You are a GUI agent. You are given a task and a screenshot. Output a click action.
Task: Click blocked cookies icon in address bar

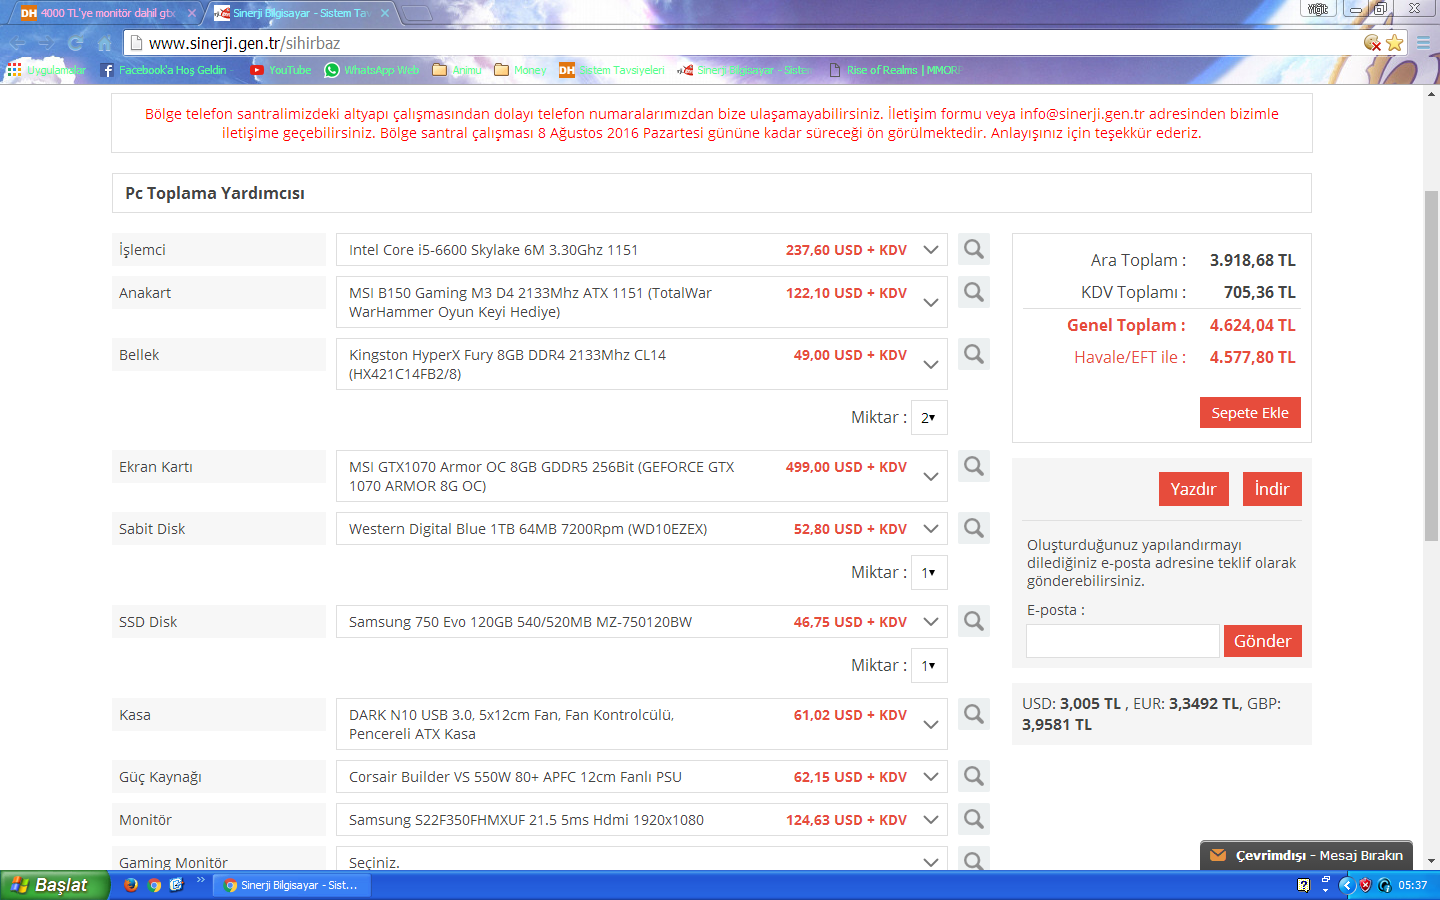coord(1372,43)
